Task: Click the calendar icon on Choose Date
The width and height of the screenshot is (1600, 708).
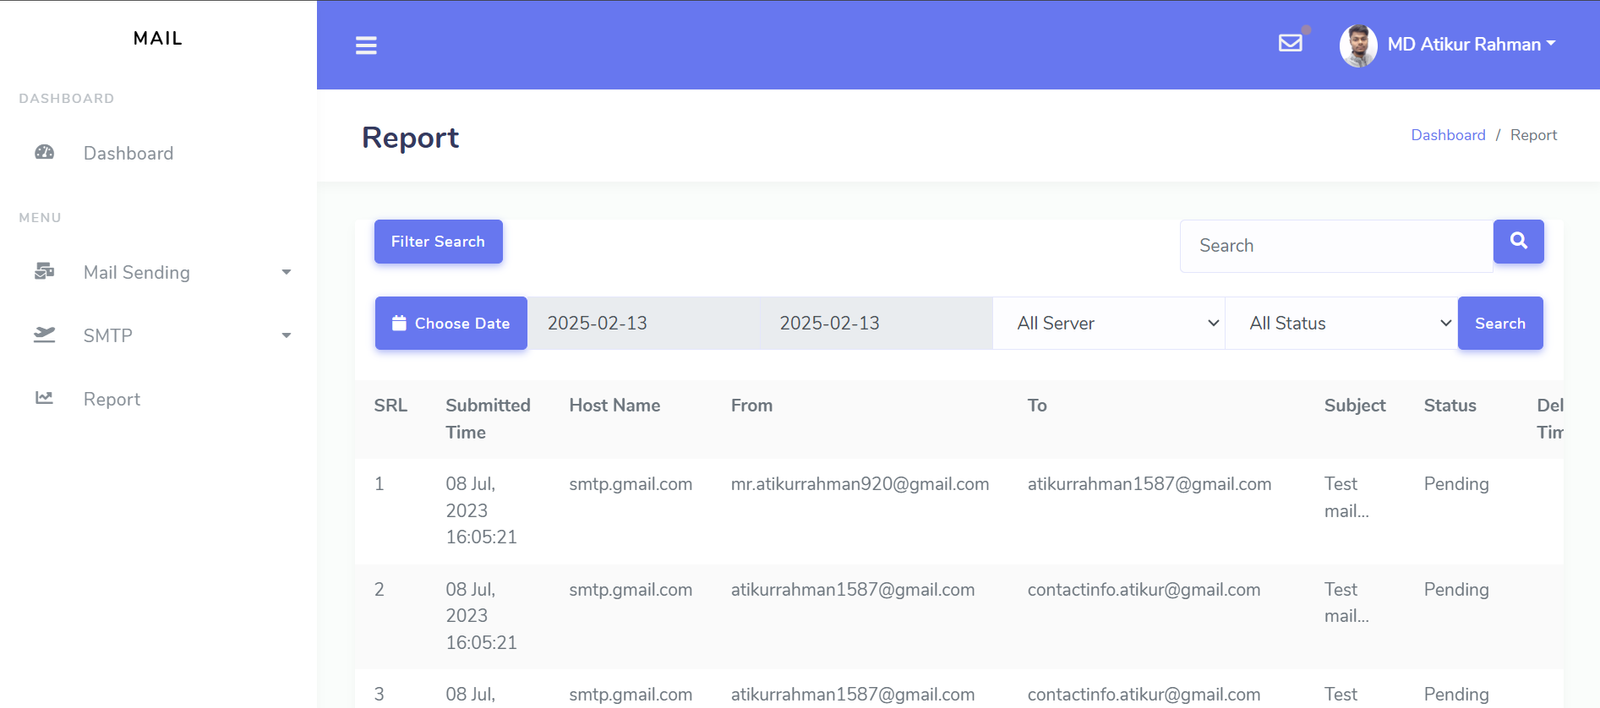Action: [x=399, y=323]
